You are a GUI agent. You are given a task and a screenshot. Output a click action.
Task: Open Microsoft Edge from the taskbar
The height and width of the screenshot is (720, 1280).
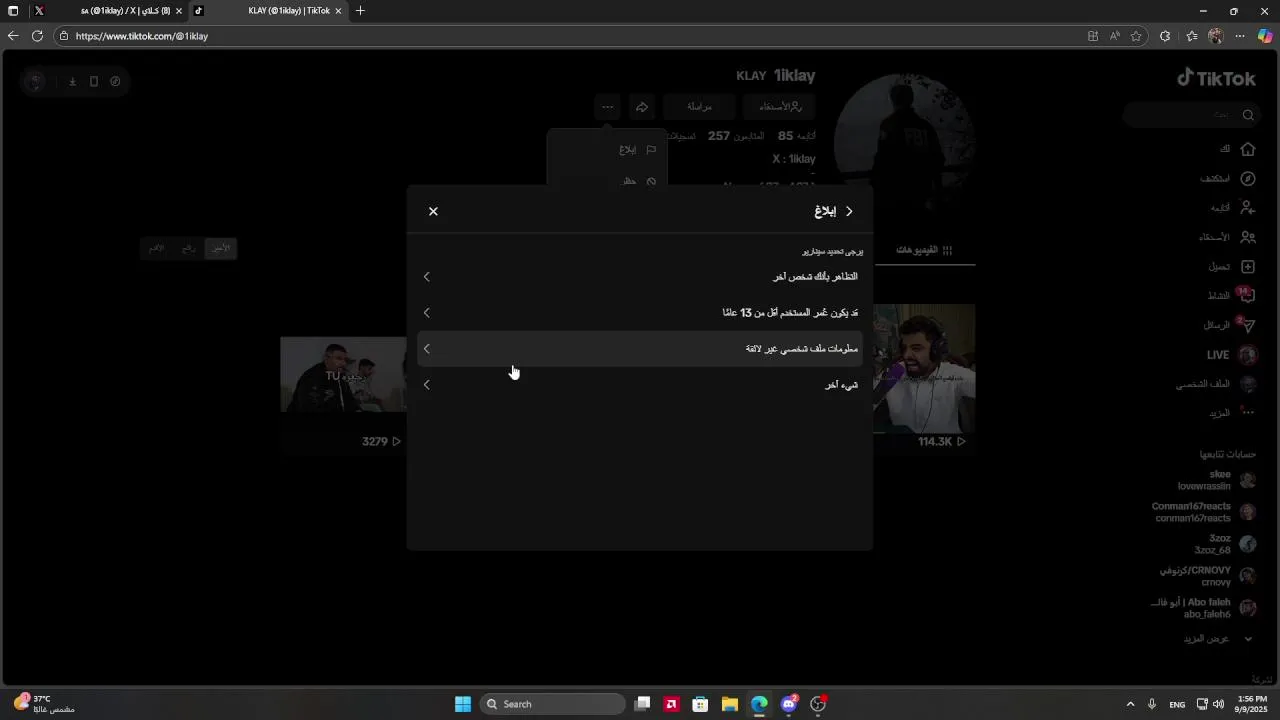[759, 704]
